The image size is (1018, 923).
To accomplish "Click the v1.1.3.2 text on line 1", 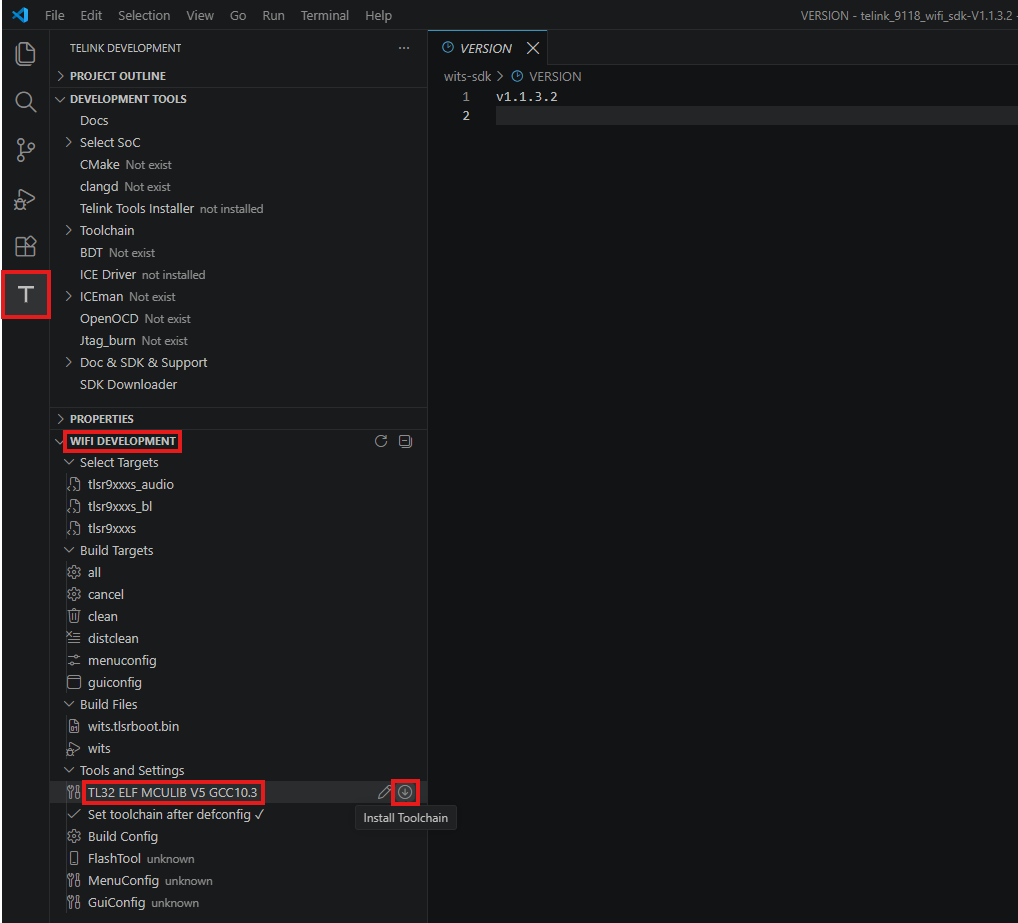I will tap(527, 97).
